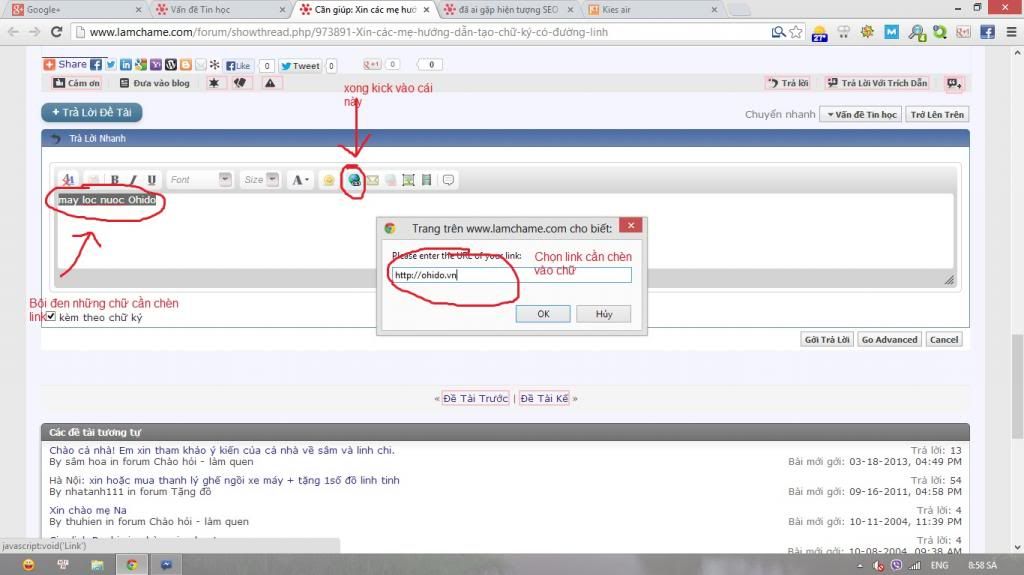
Task: Toggle underline formatting in editor
Action: (152, 181)
